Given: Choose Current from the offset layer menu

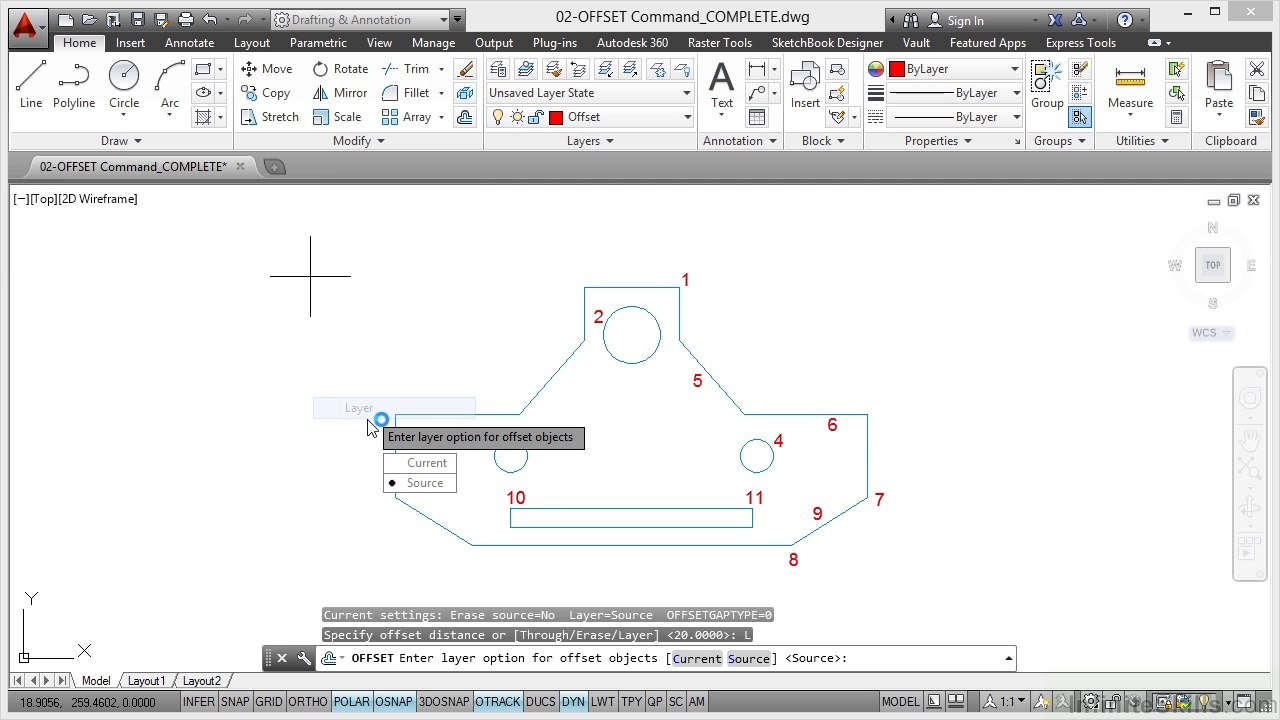Looking at the screenshot, I should (420, 463).
